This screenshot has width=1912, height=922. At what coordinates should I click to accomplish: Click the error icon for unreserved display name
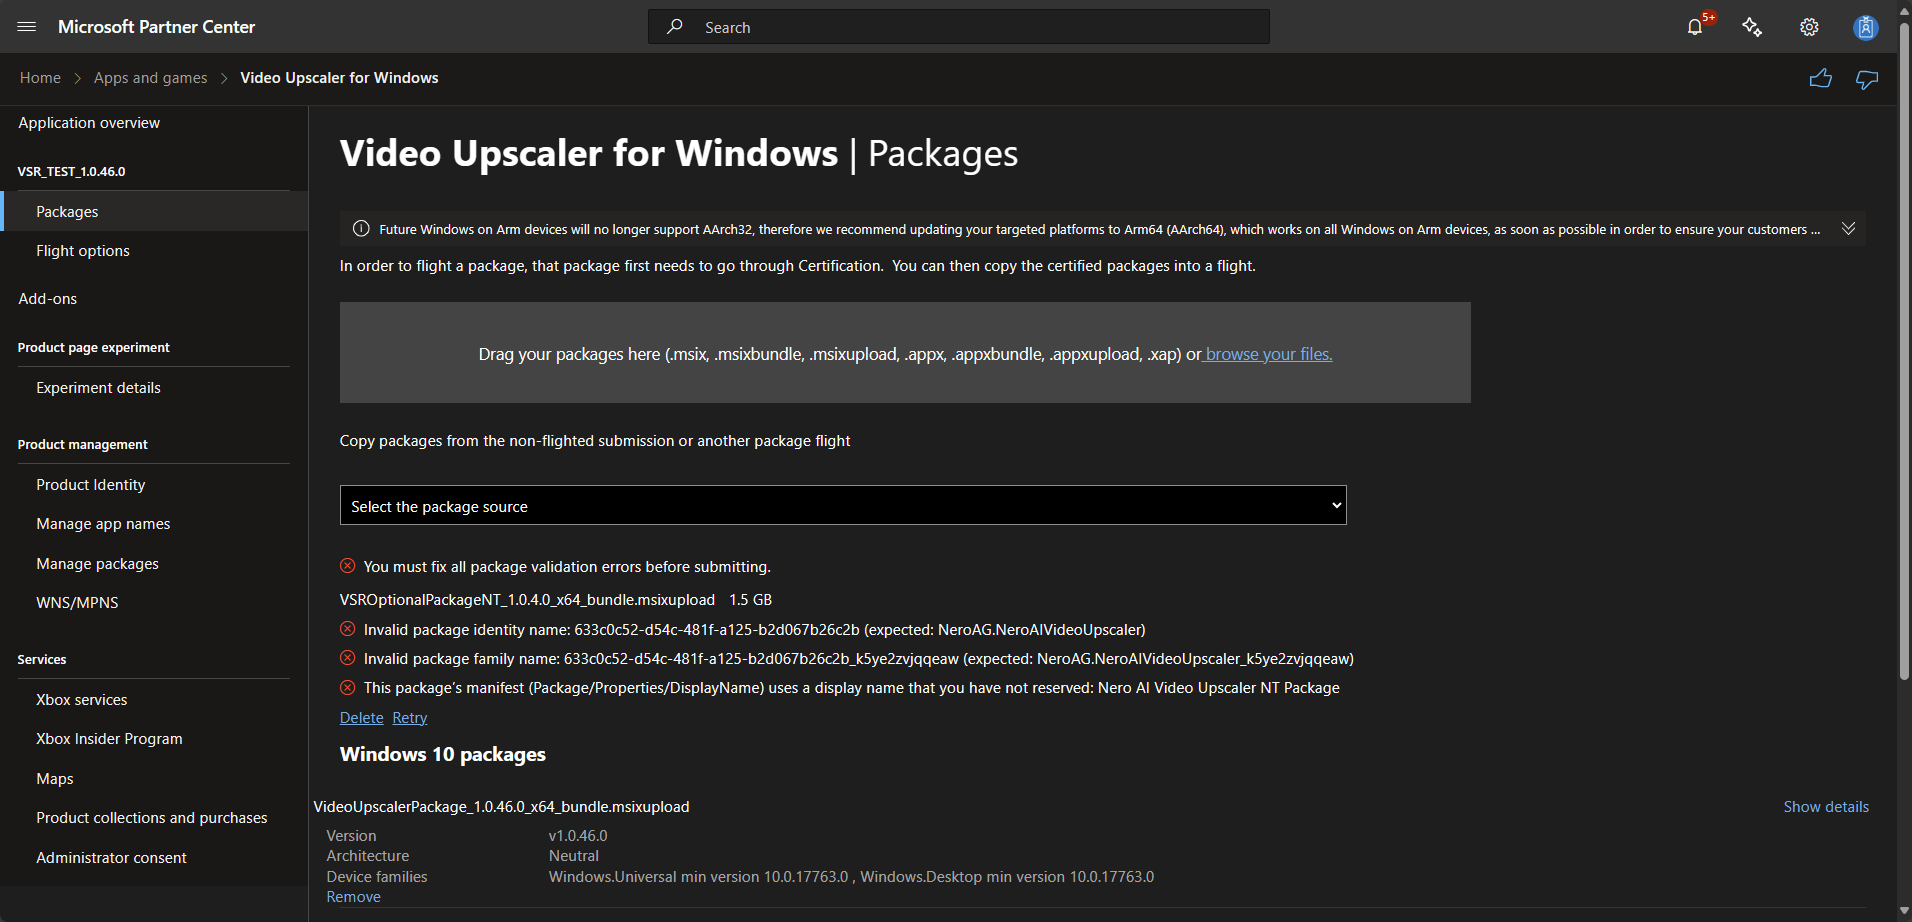(347, 687)
